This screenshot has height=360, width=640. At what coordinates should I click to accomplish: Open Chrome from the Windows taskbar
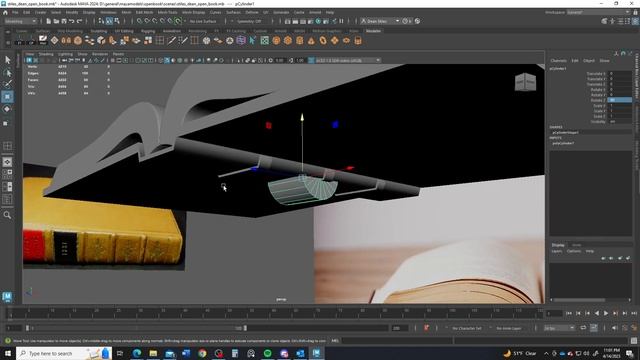202,353
